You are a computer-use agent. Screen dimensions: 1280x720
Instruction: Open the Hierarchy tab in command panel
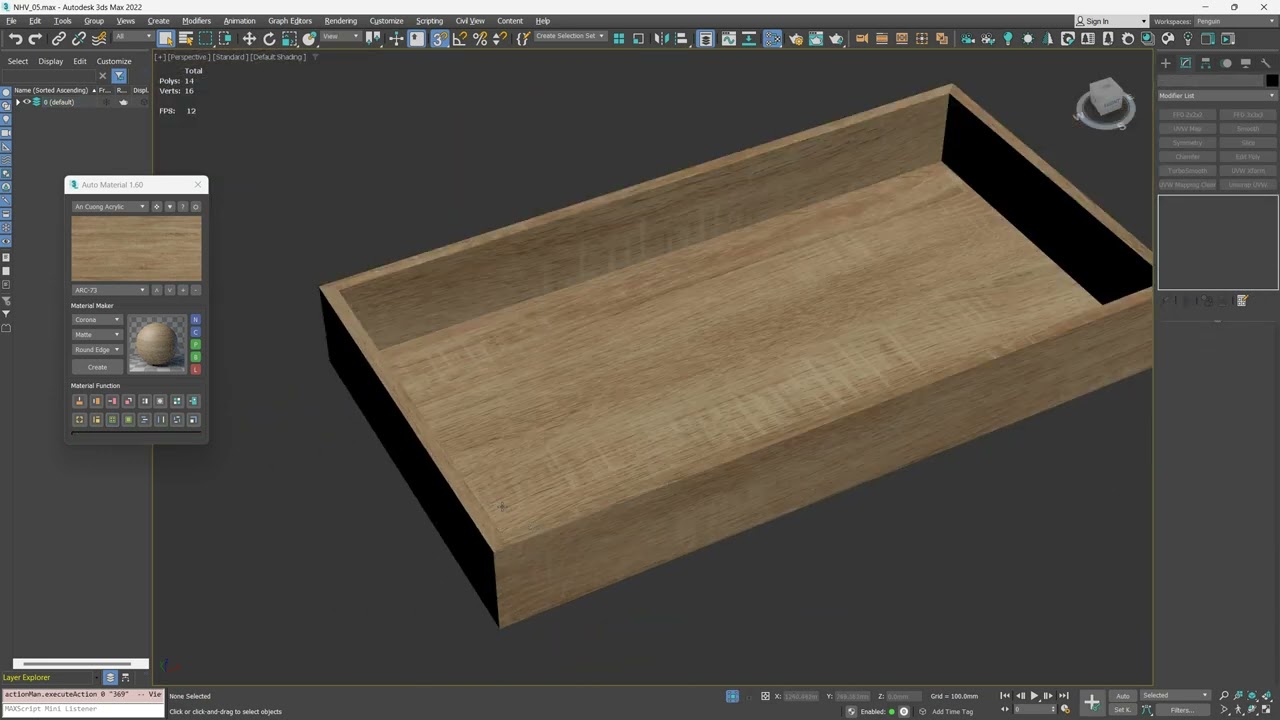pyautogui.click(x=1206, y=63)
